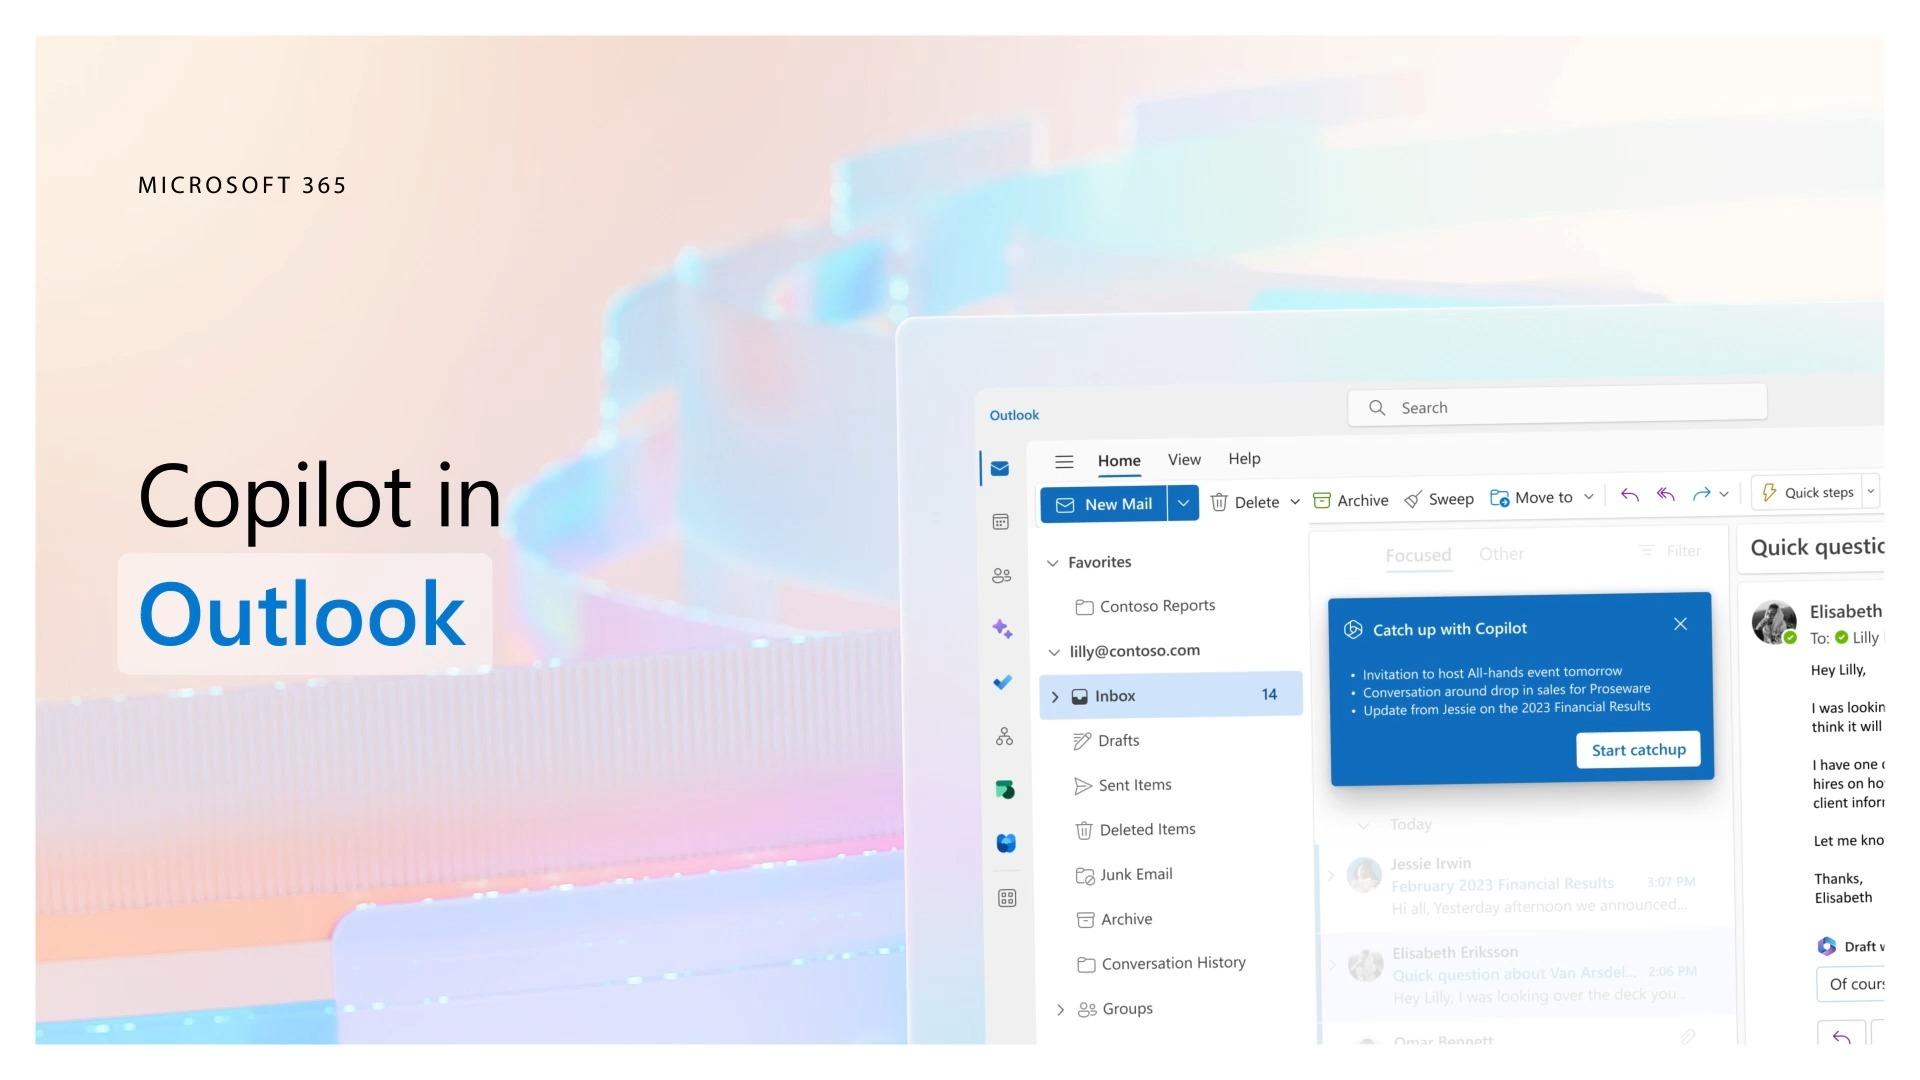
Task: Open the Org Explorer sidebar icon
Action: pos(1004,736)
